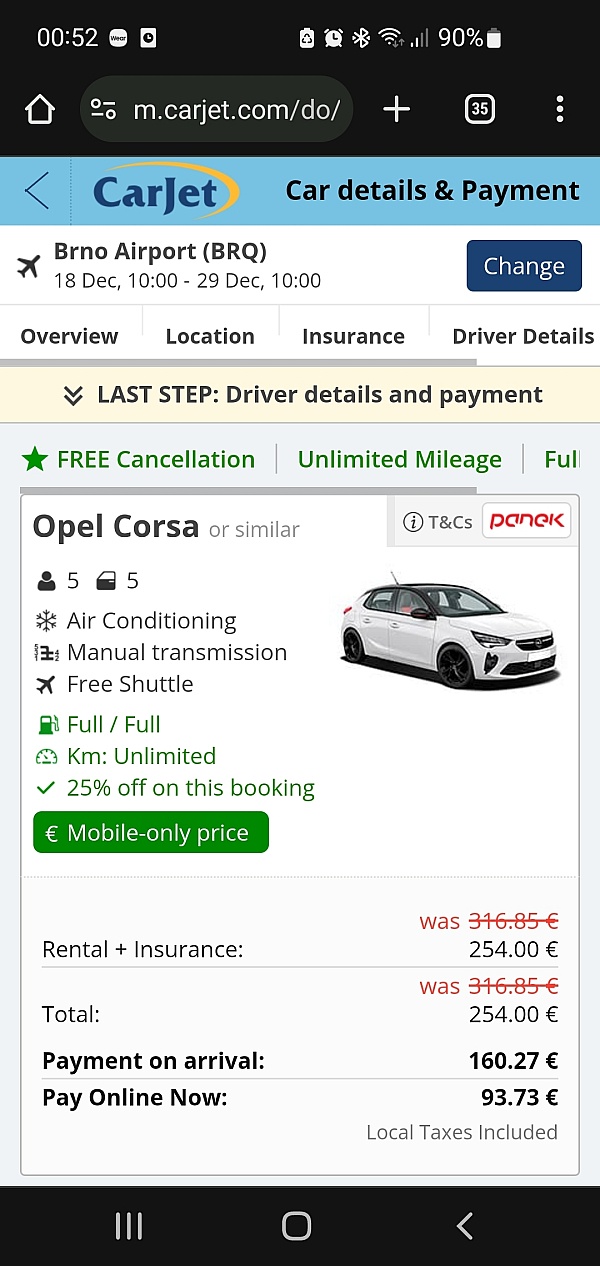Open the Unlimited Mileage link
Screen dimensions: 600x1266
[x=399, y=459]
